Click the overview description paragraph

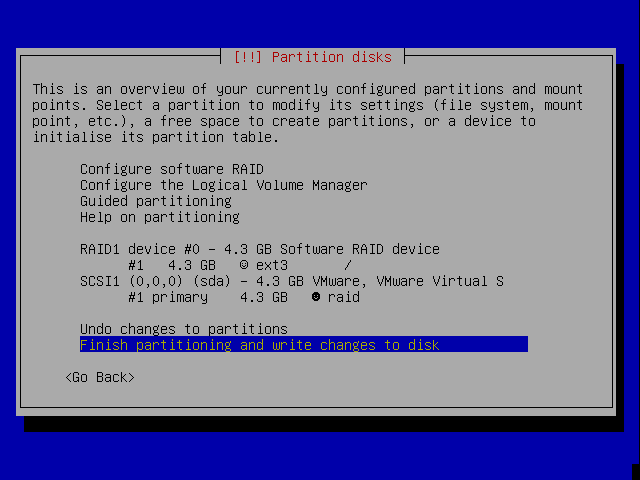point(307,113)
